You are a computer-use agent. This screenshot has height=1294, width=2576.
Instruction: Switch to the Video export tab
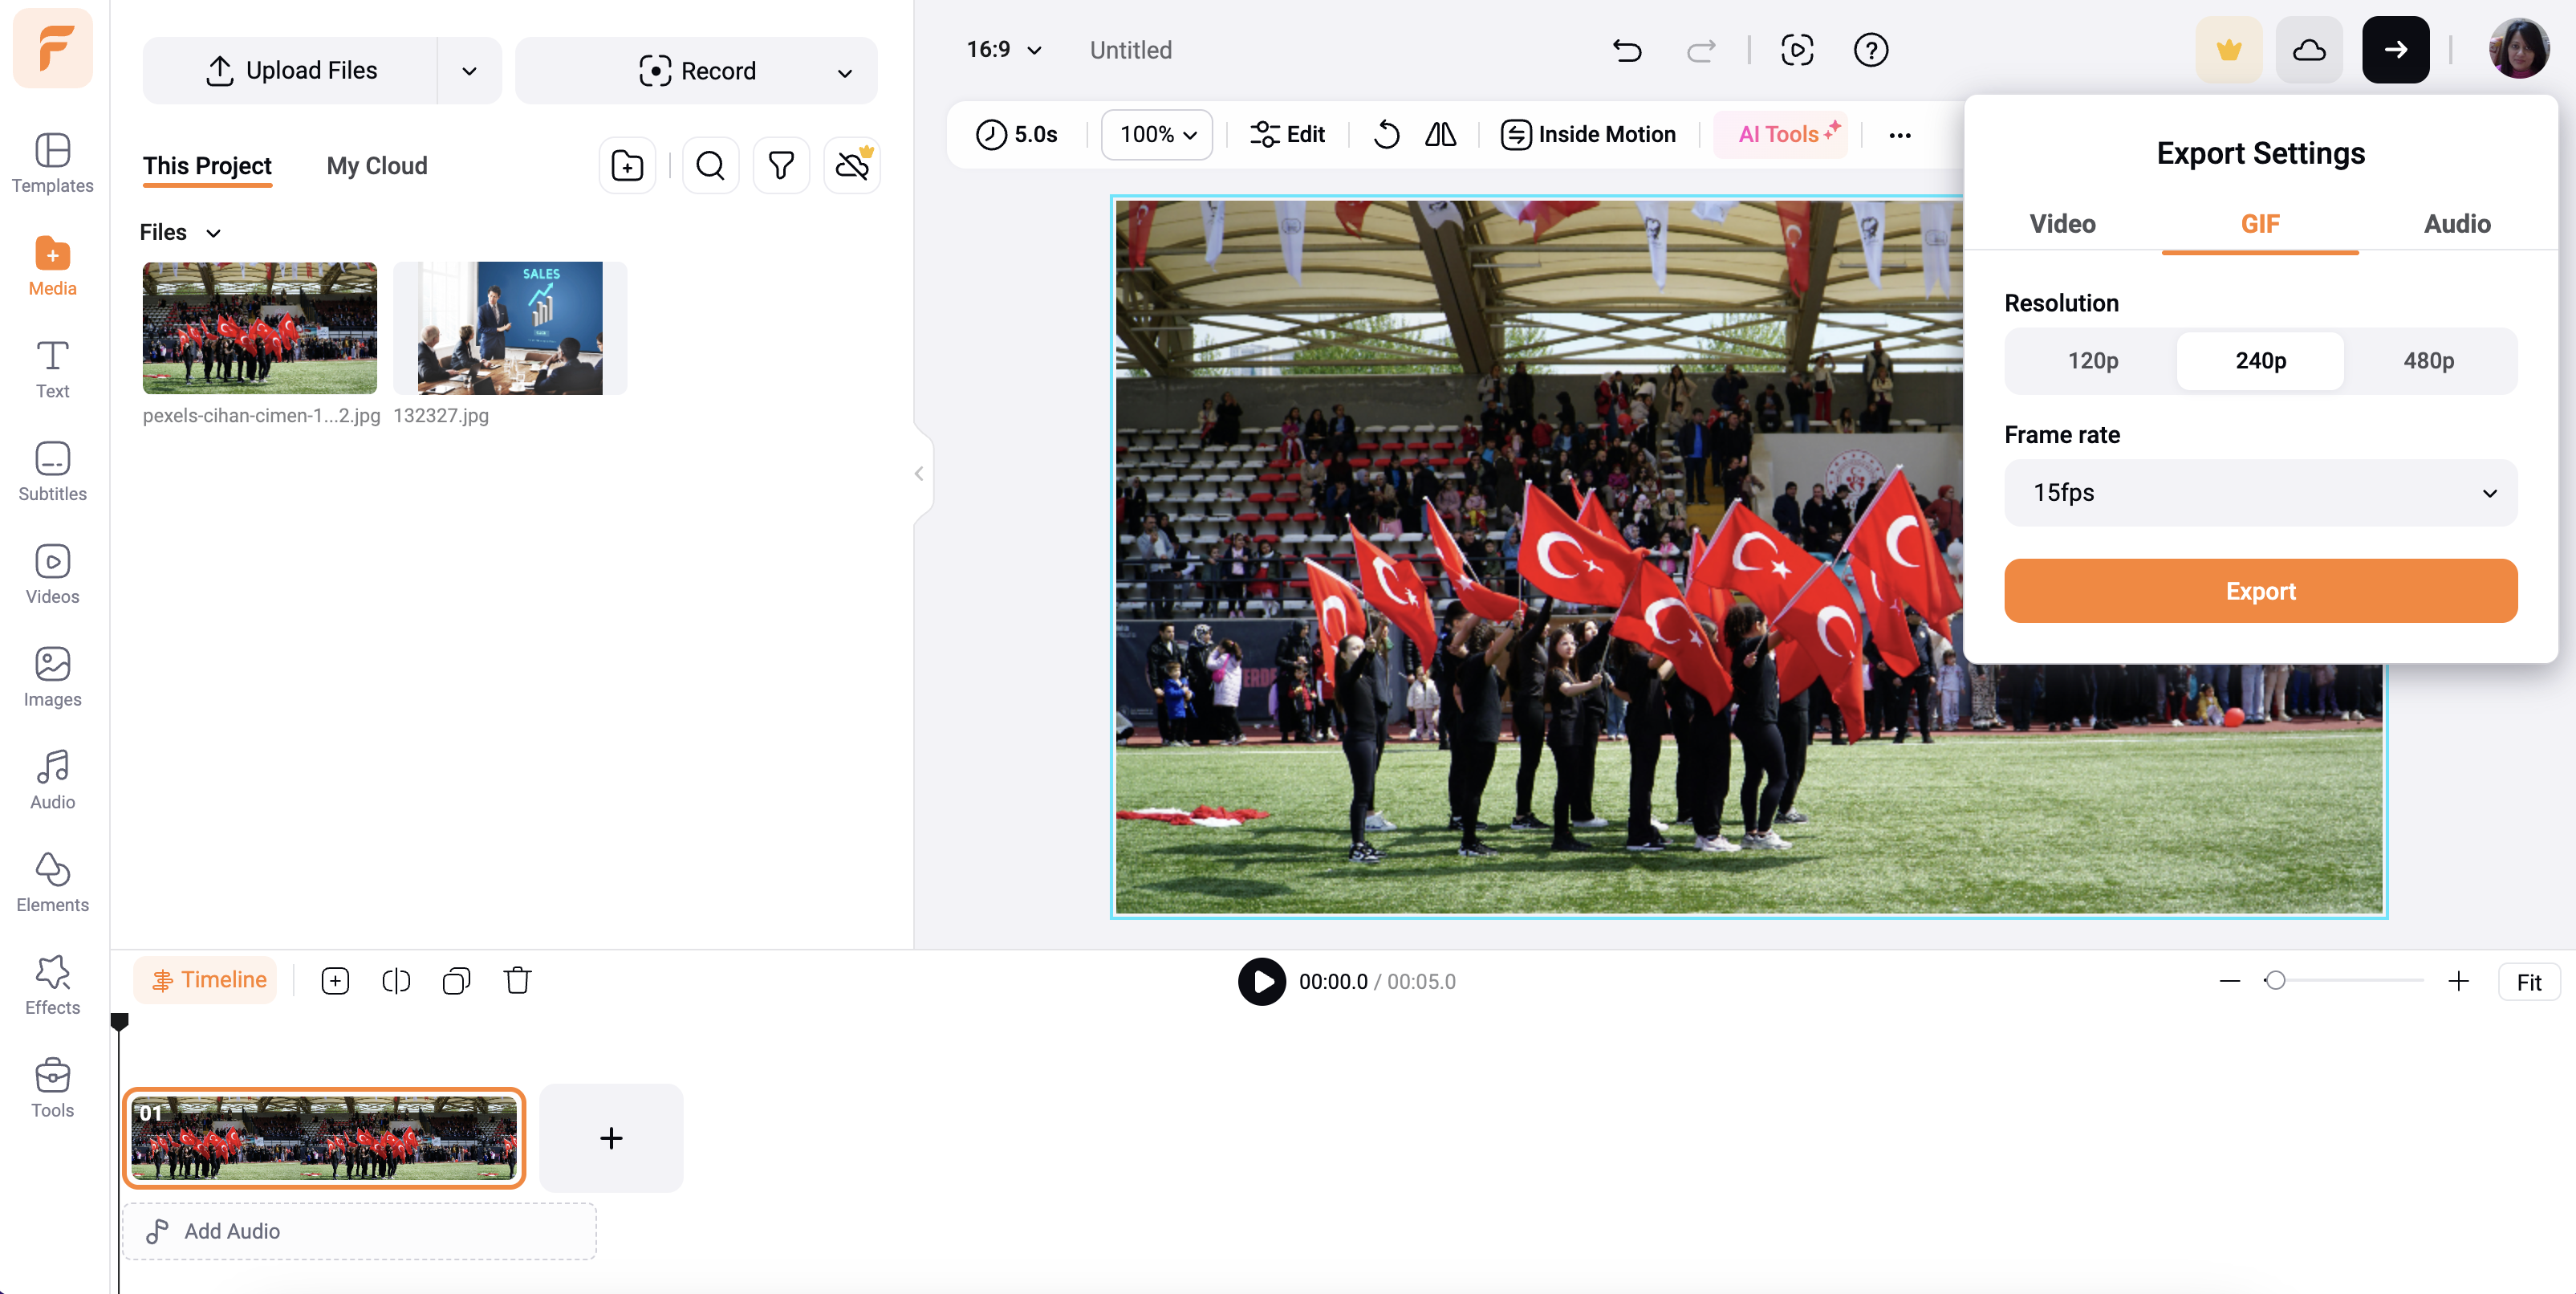point(2062,224)
